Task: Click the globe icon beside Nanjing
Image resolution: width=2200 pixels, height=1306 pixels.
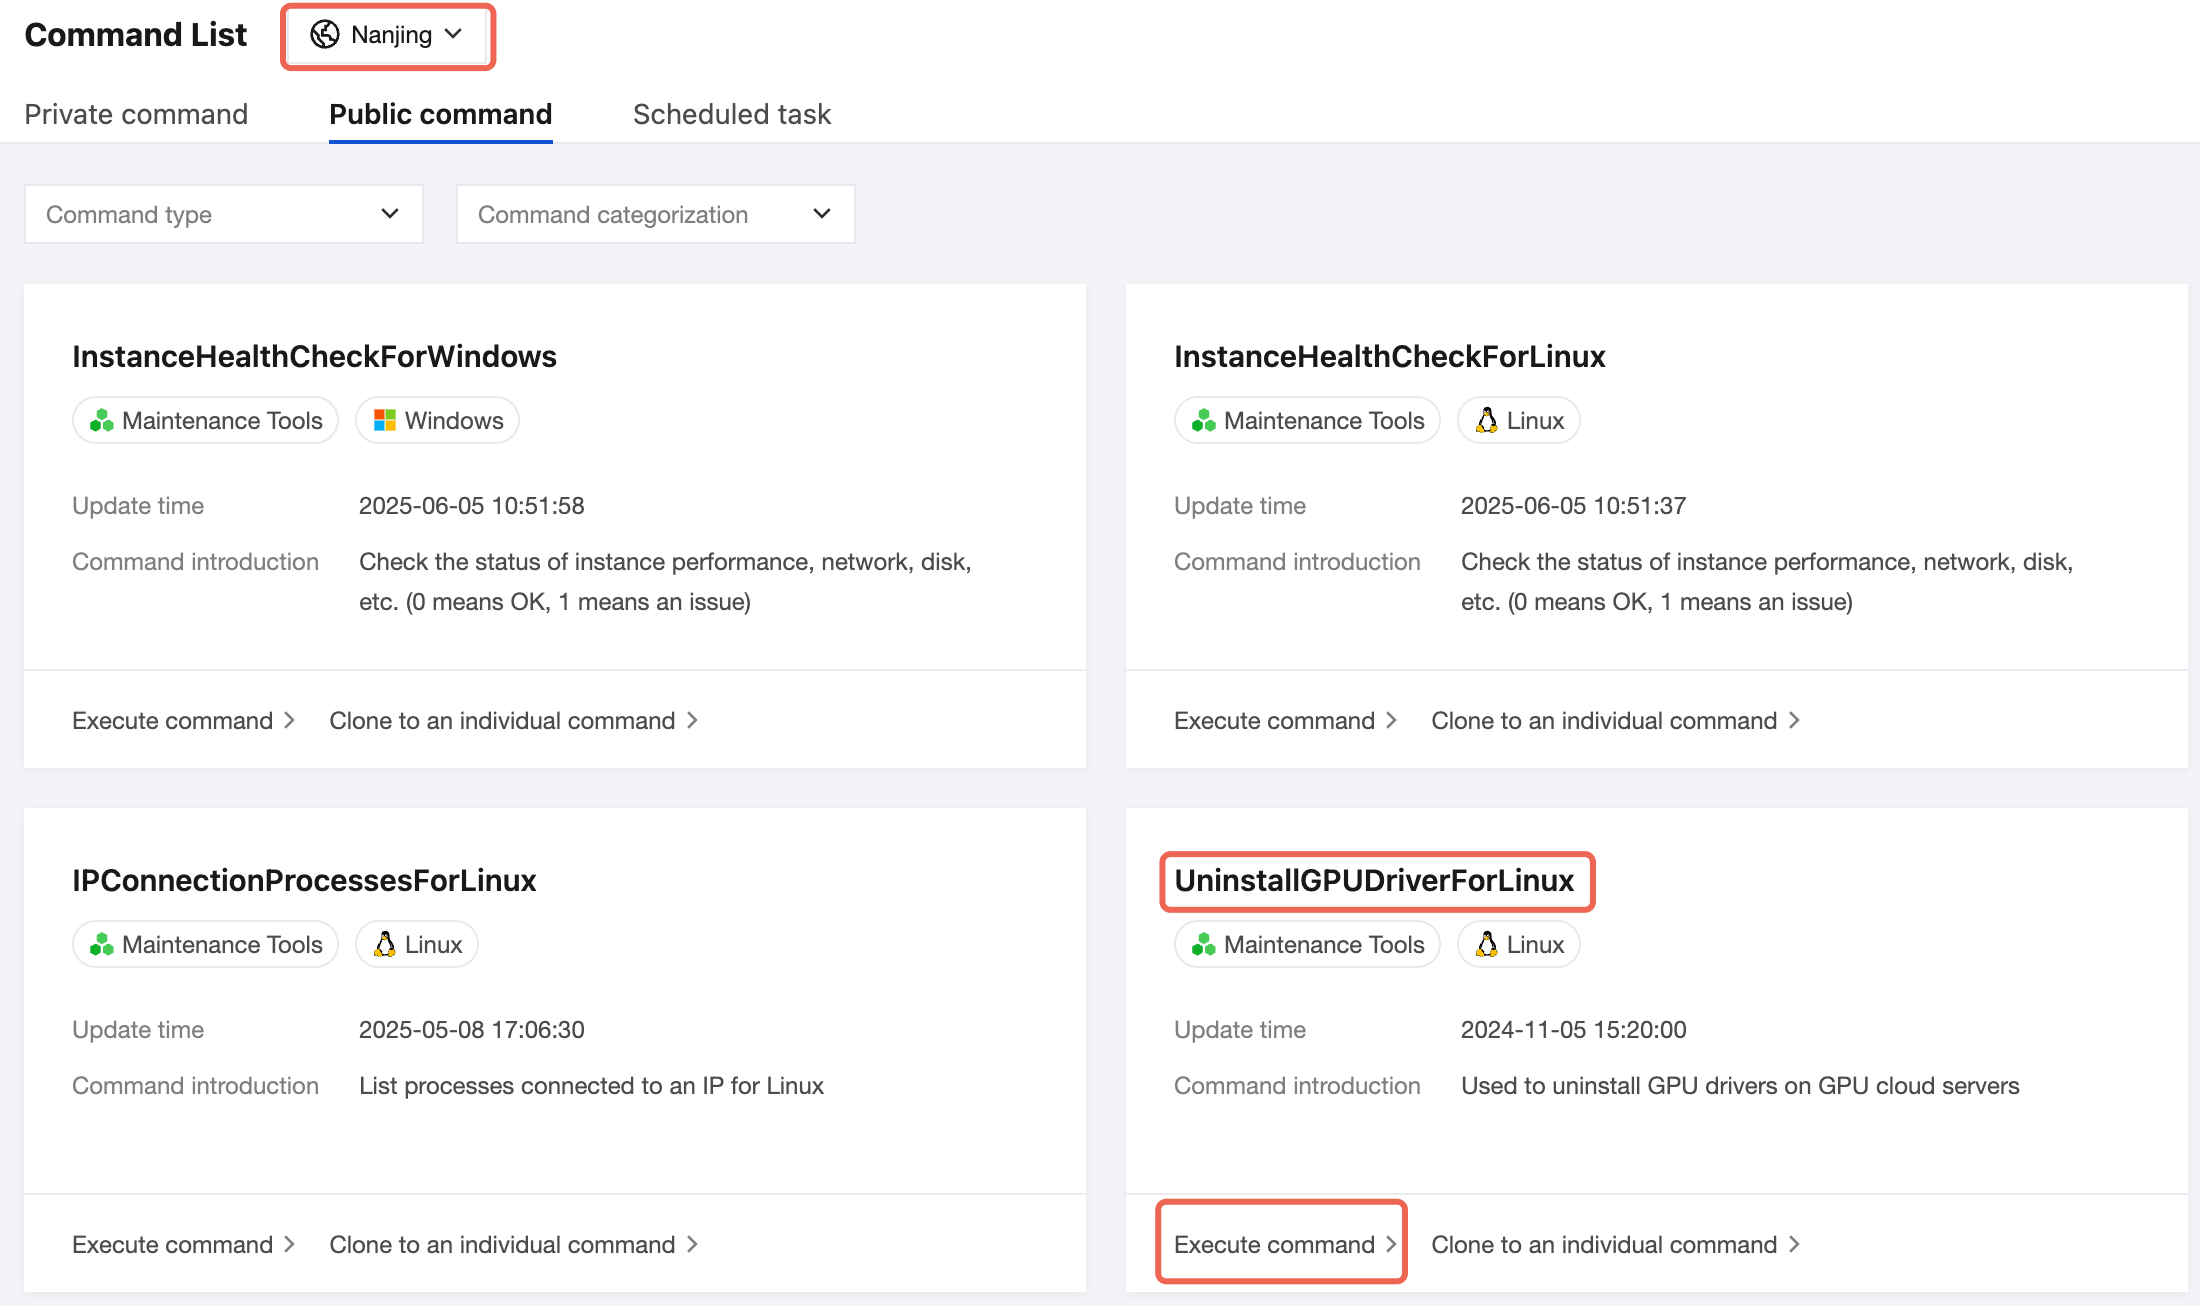Action: [324, 35]
